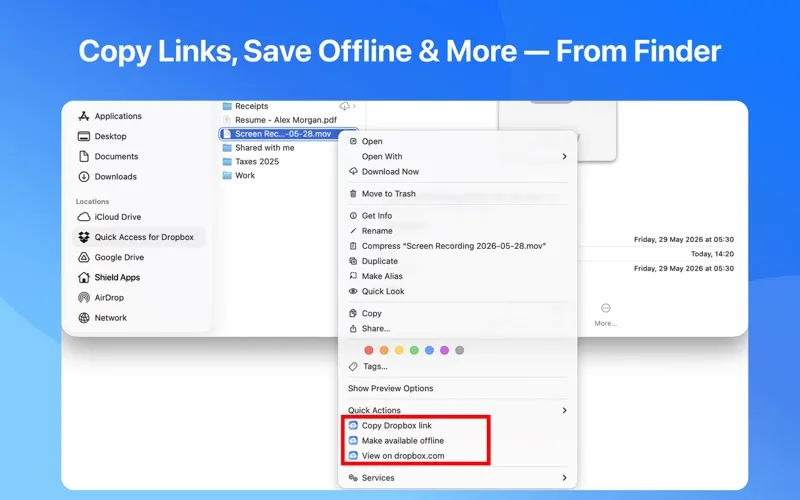Open the Taxes 2025 folder

(x=251, y=161)
